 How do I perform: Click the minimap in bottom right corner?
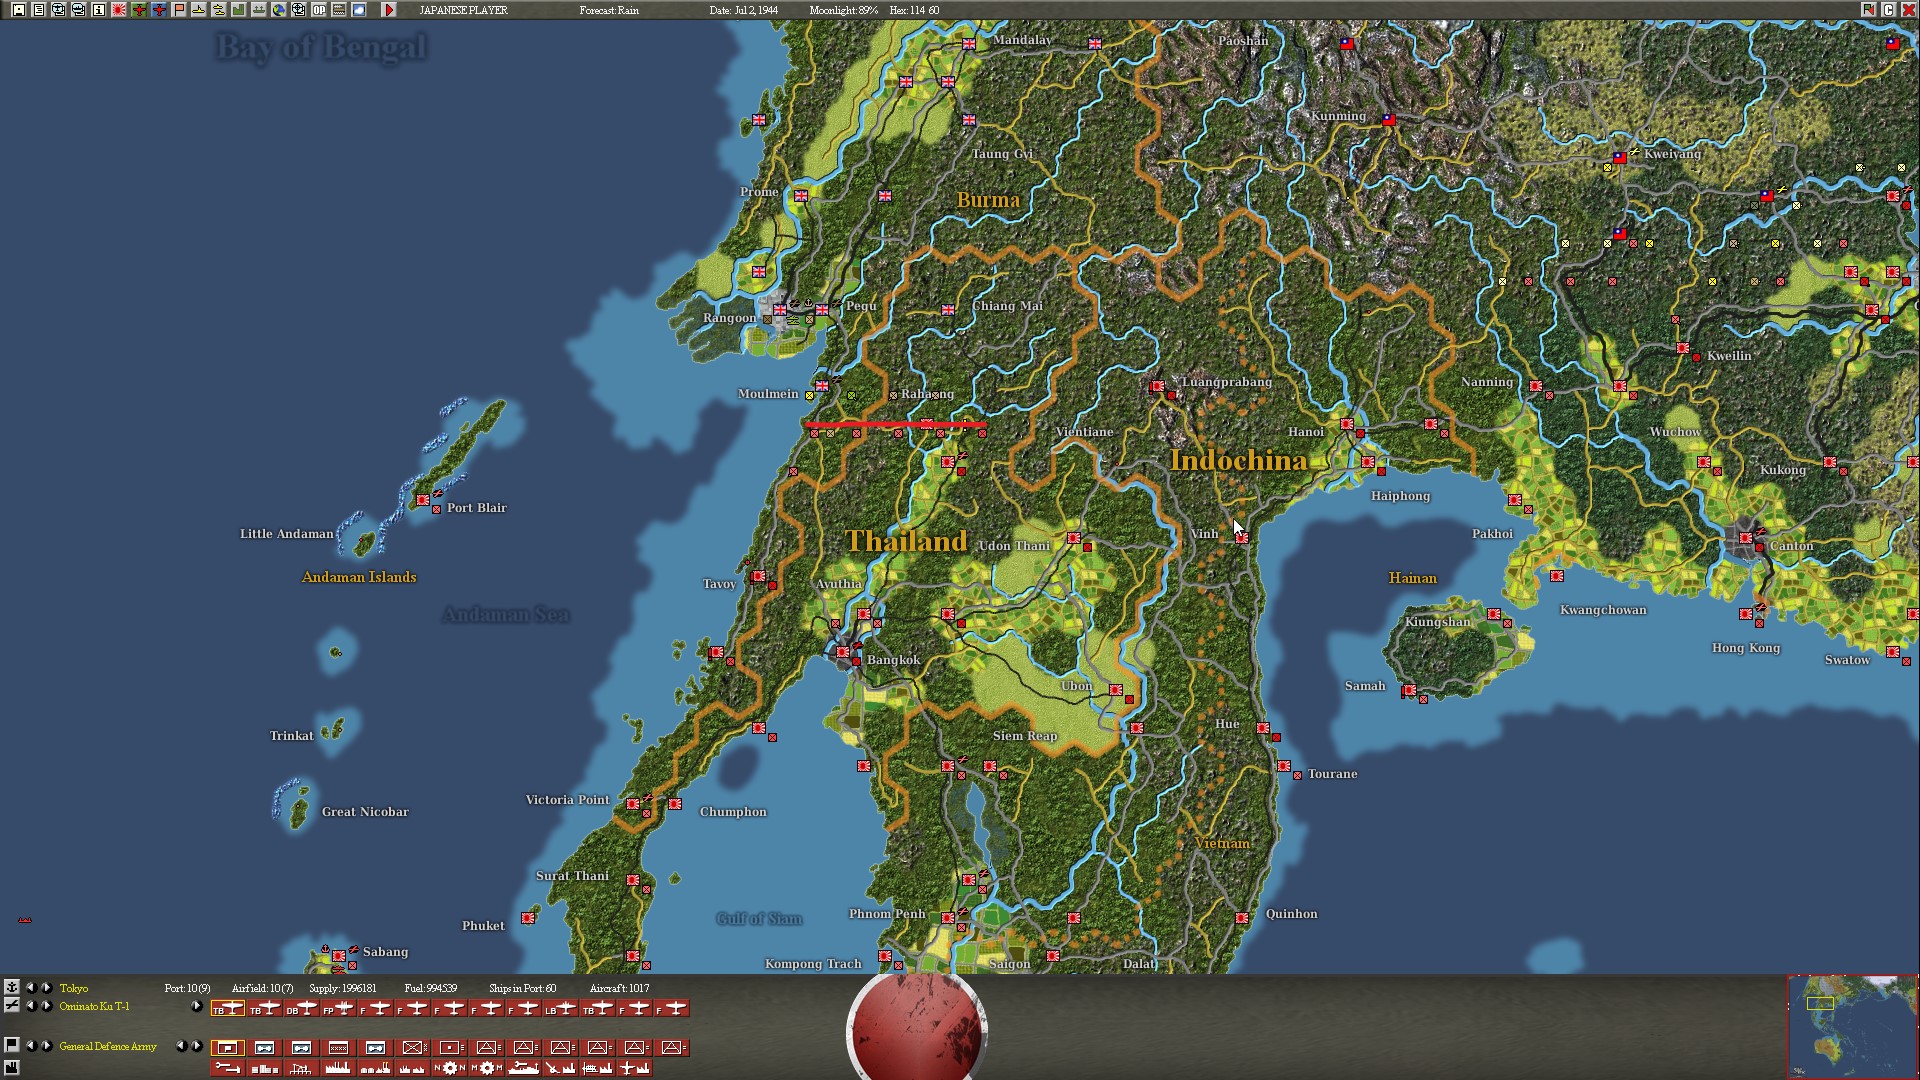tap(1852, 1027)
